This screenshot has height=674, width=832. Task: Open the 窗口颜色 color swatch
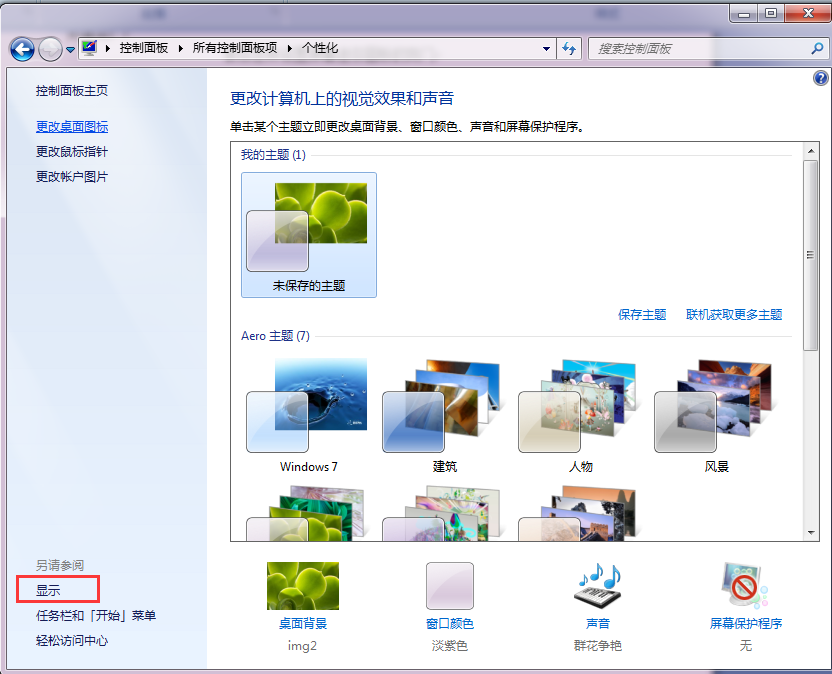coord(450,586)
